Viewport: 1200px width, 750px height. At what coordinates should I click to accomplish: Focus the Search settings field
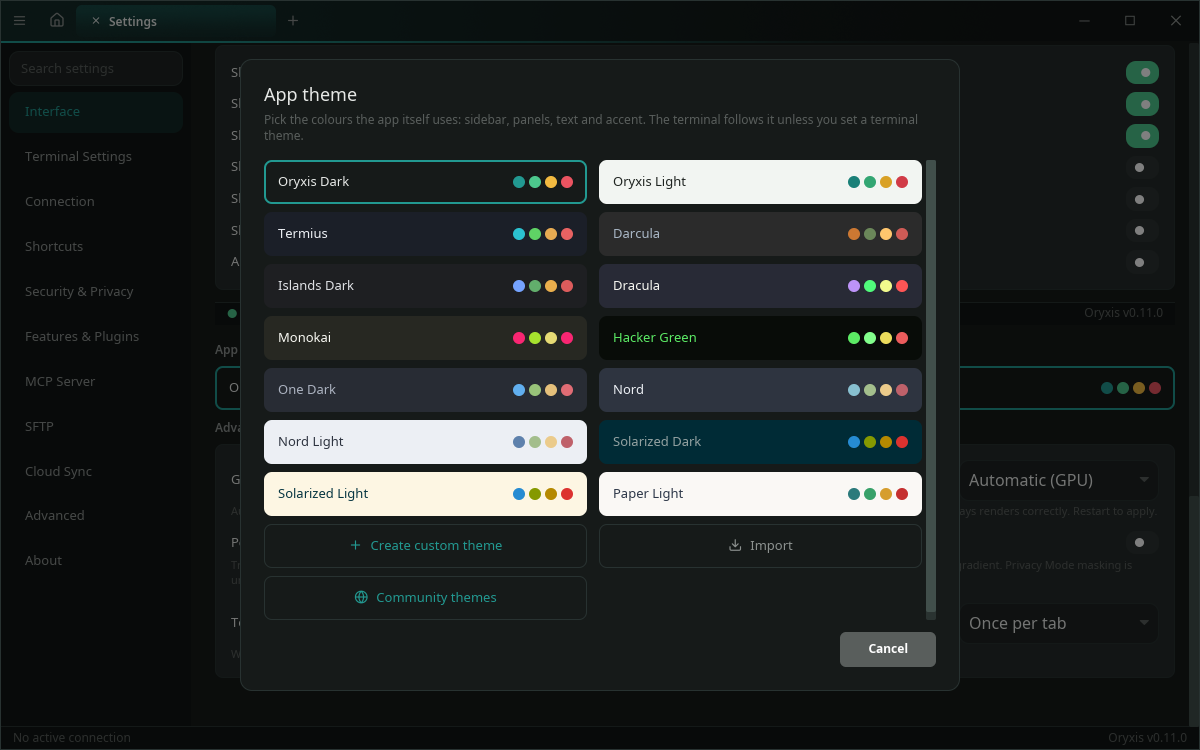click(96, 69)
